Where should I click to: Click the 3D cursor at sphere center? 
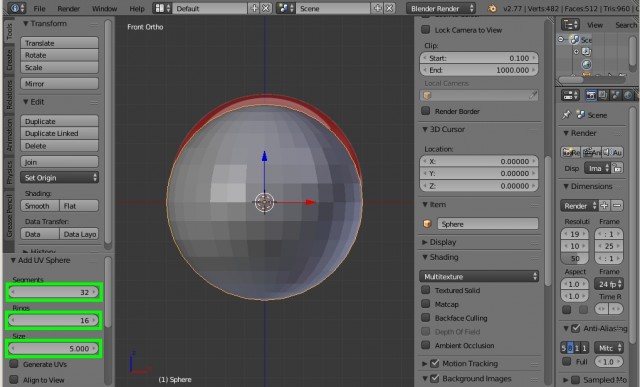click(264, 202)
